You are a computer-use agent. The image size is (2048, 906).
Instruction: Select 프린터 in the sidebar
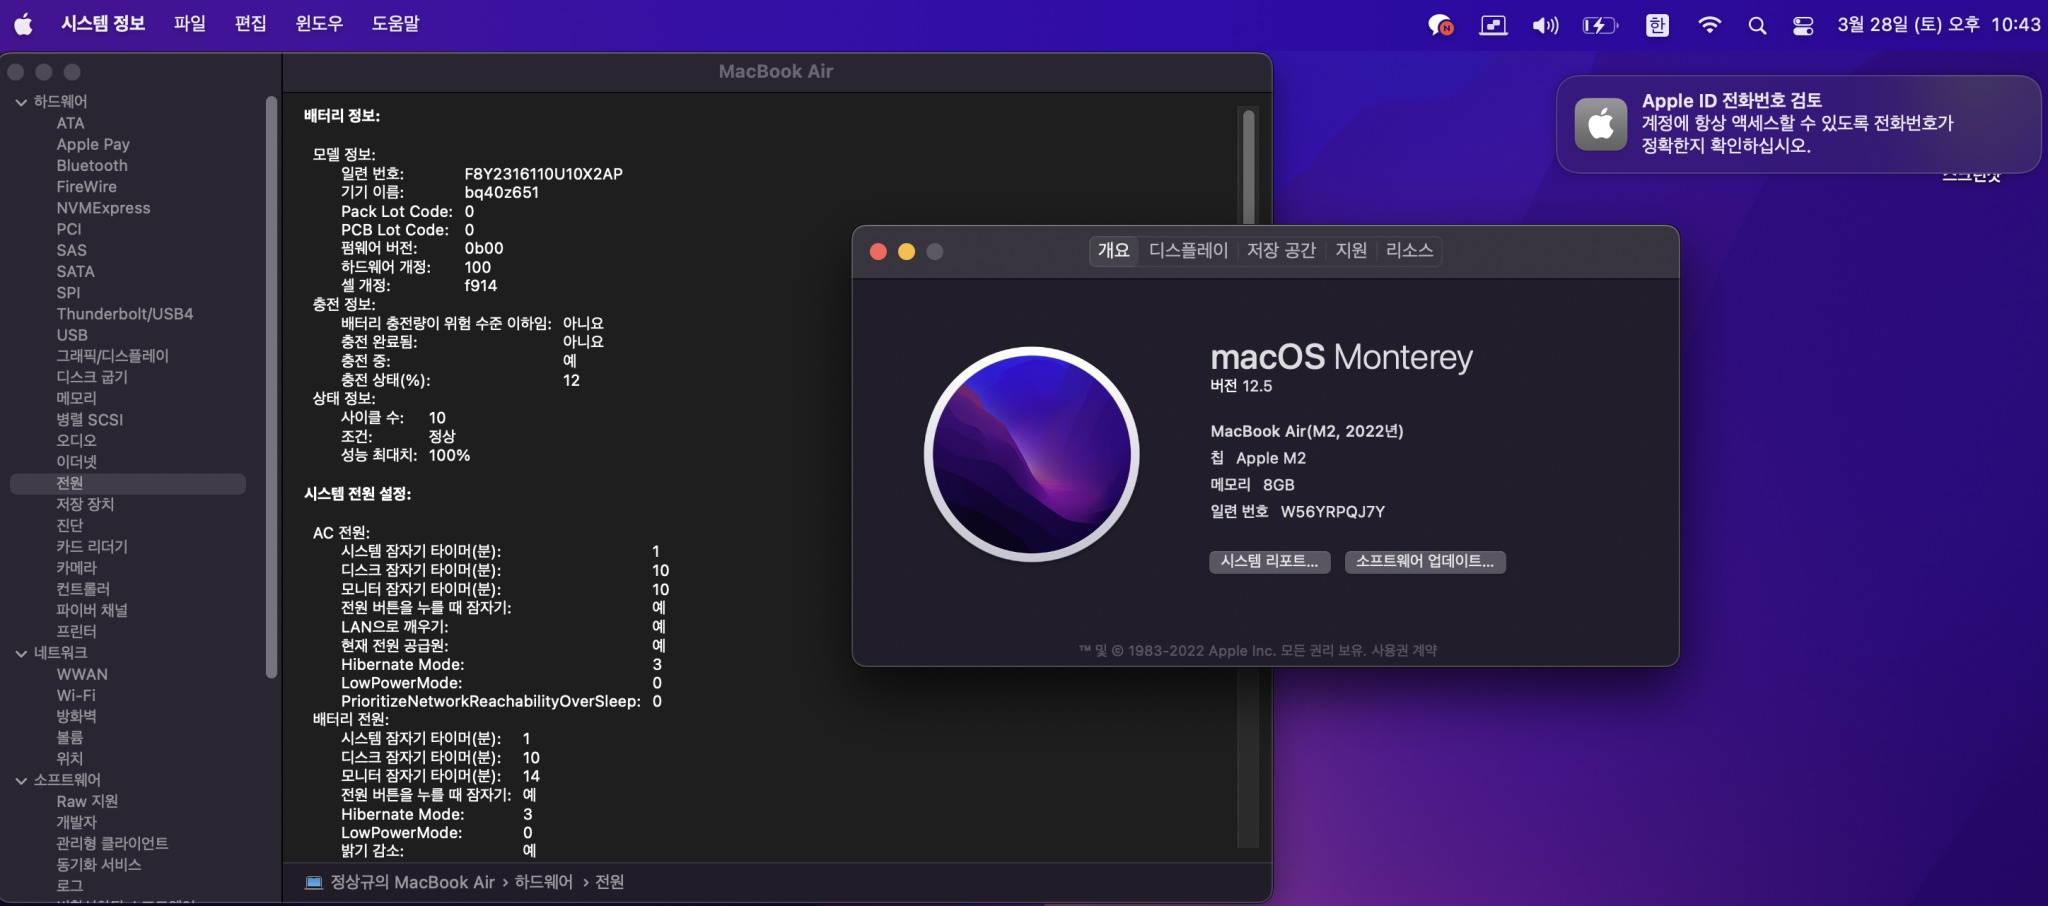point(76,632)
